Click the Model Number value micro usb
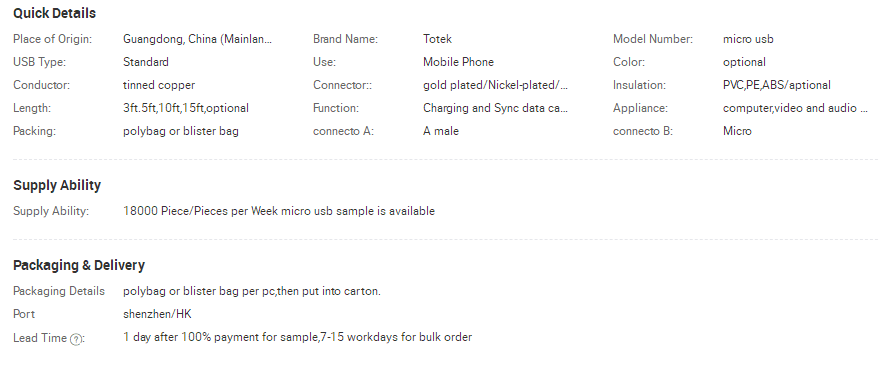This screenshot has height=366, width=879. point(748,39)
